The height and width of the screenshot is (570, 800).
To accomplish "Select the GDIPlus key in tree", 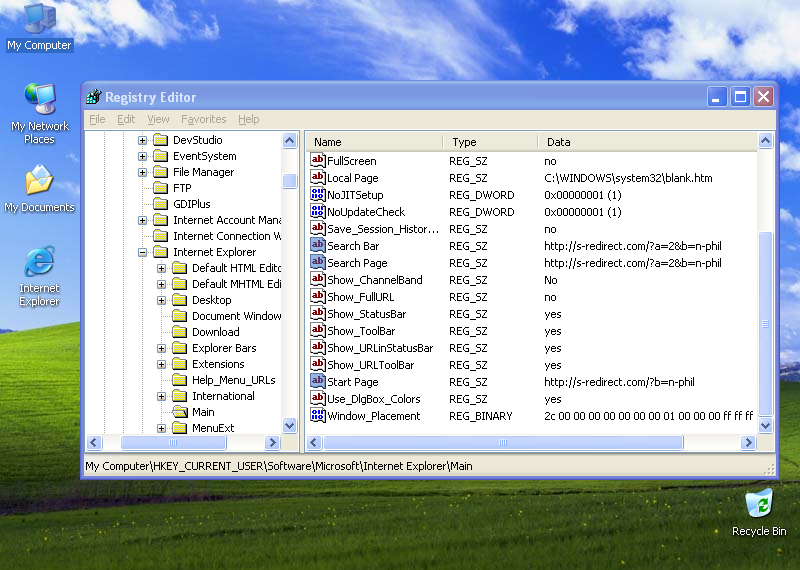I will (191, 204).
